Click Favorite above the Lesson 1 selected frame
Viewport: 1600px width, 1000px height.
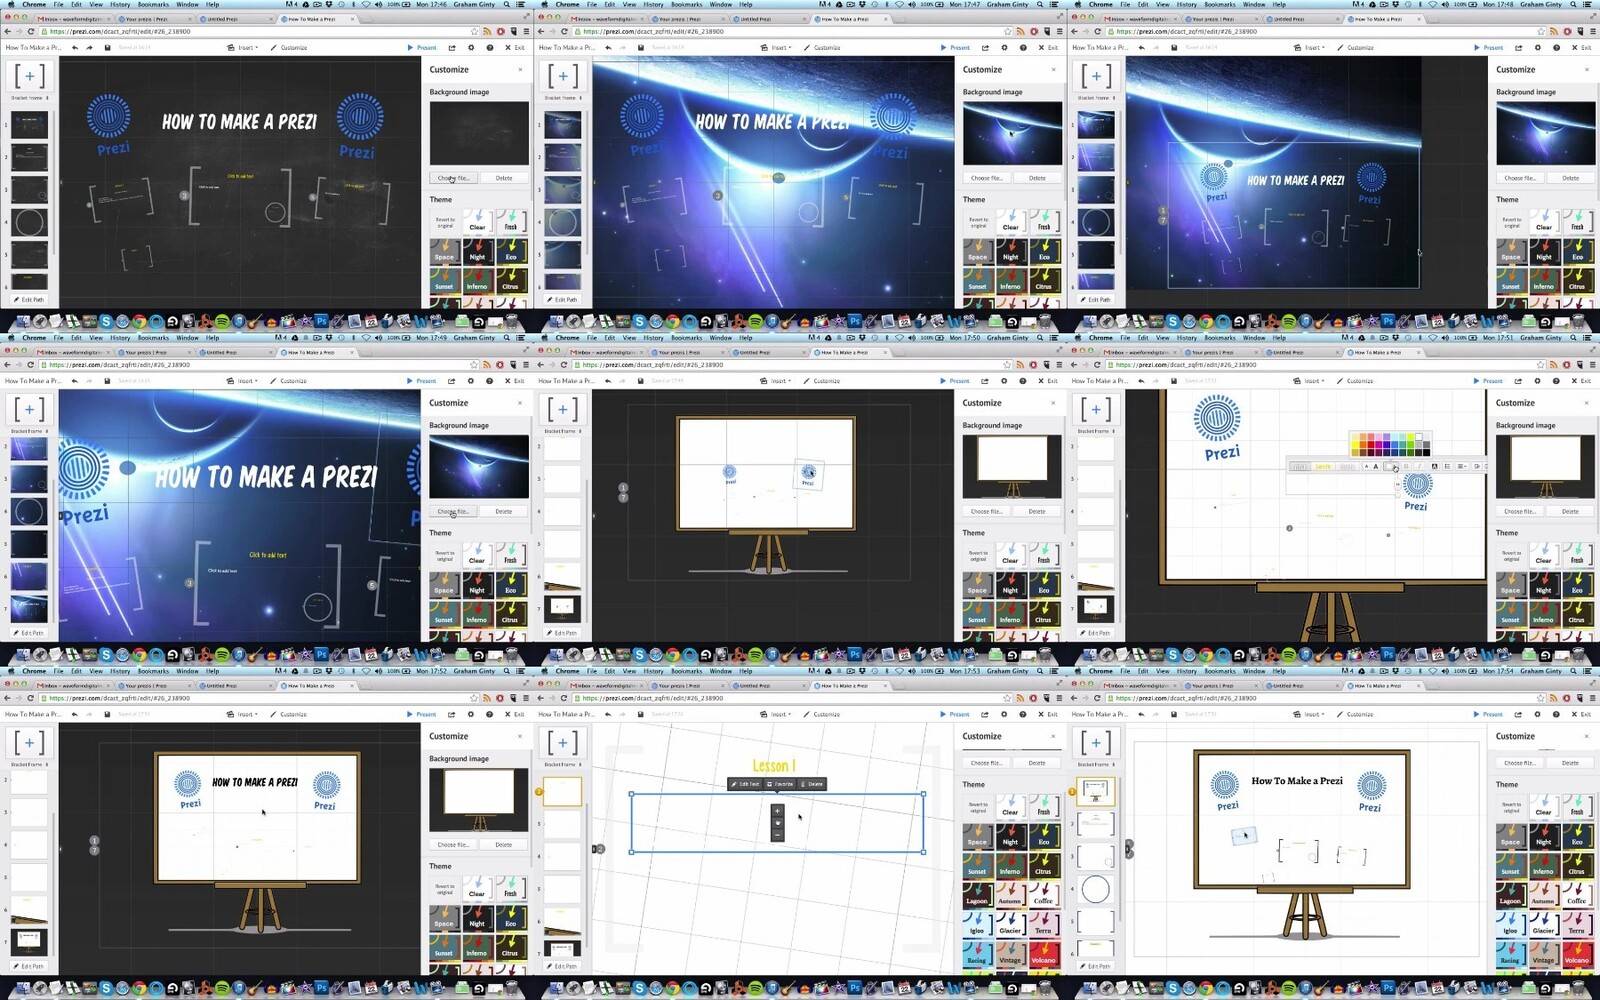[x=780, y=784]
